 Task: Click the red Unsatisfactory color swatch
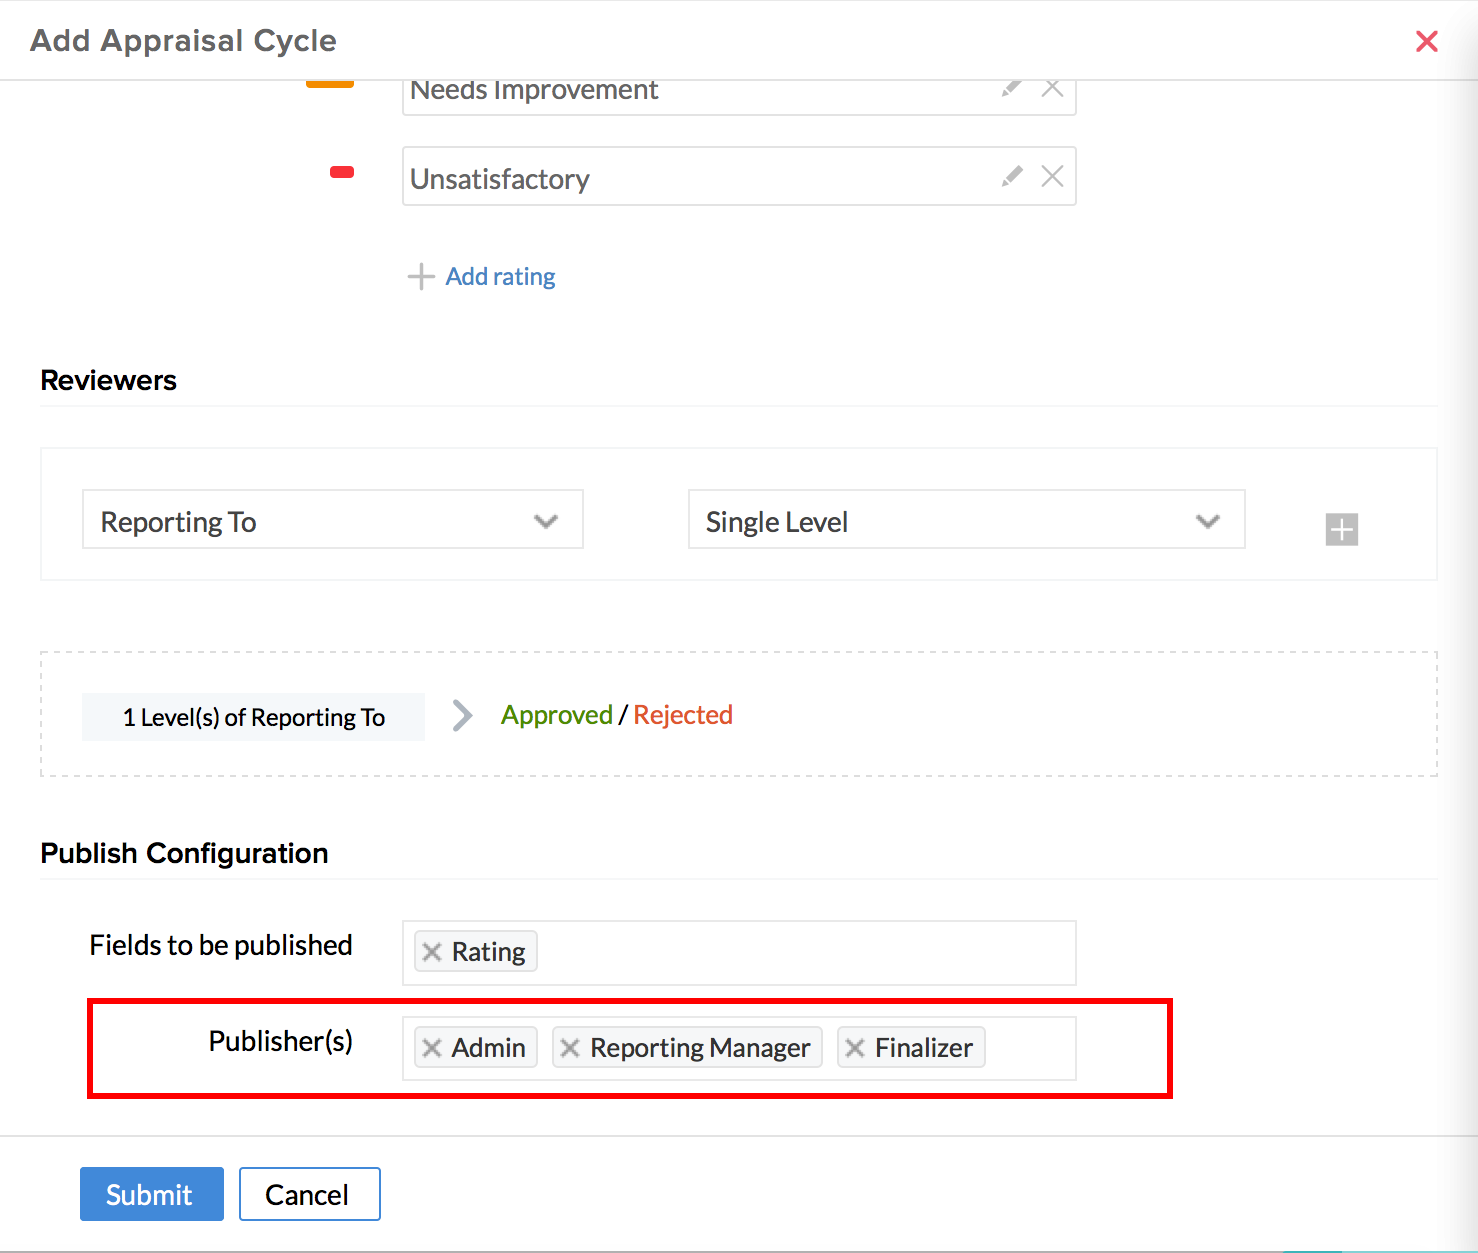[x=342, y=172]
